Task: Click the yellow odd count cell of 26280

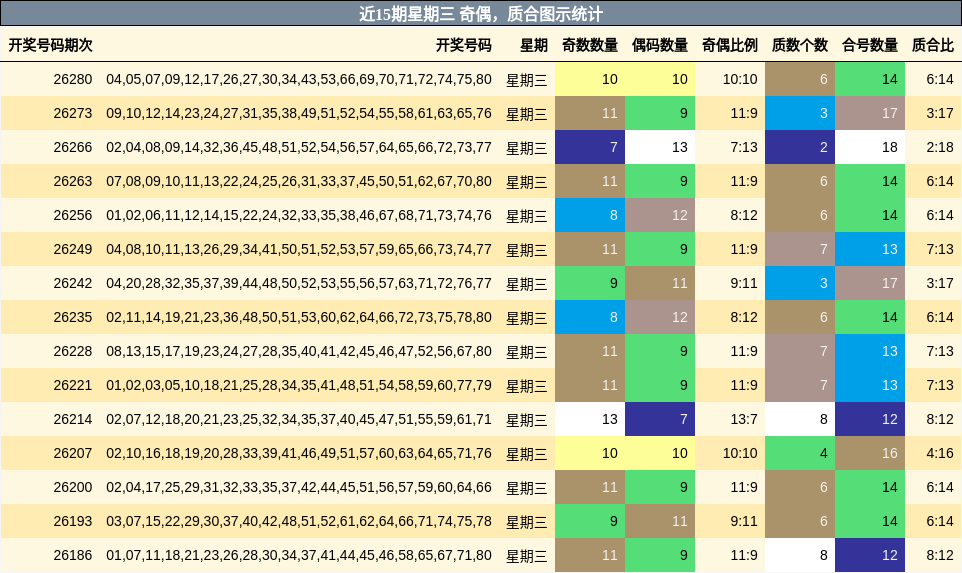Action: coord(590,79)
